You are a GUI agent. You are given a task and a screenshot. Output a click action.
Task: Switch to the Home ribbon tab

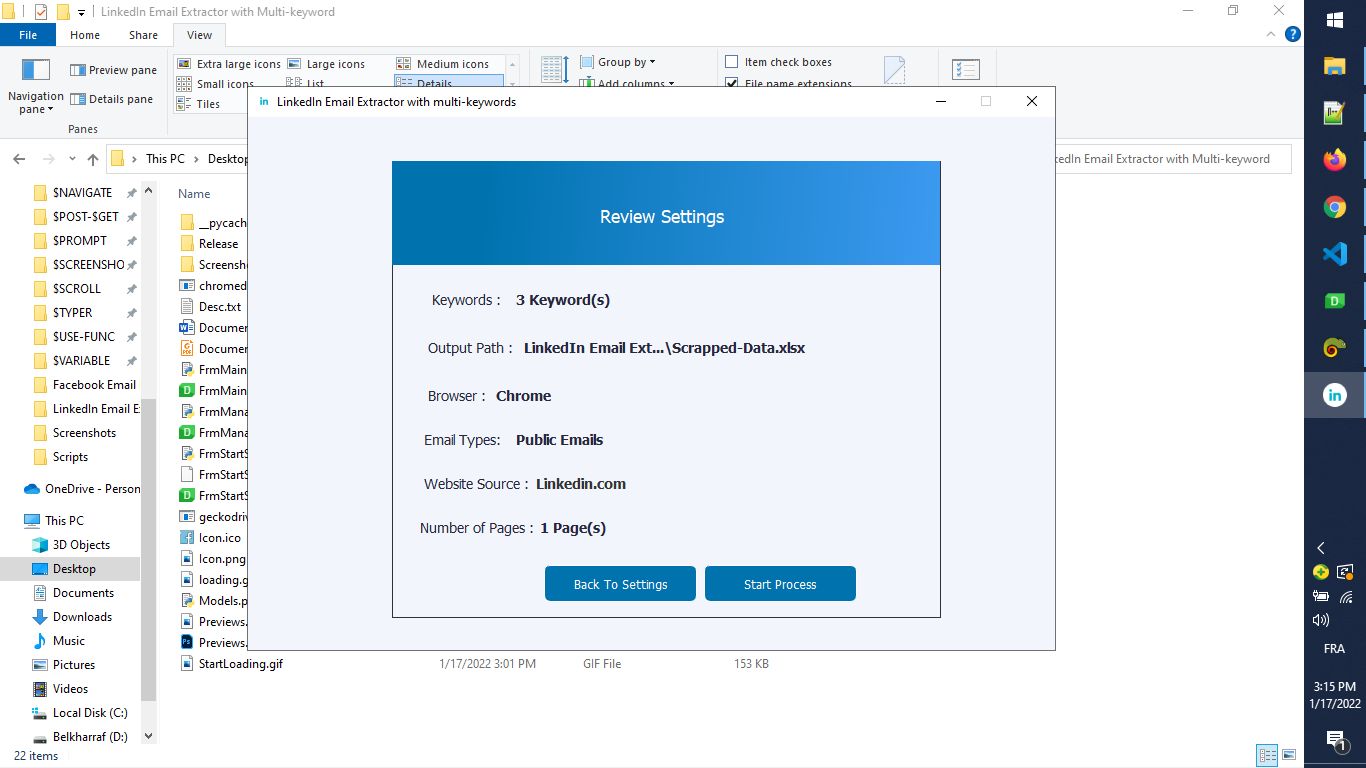tap(85, 35)
